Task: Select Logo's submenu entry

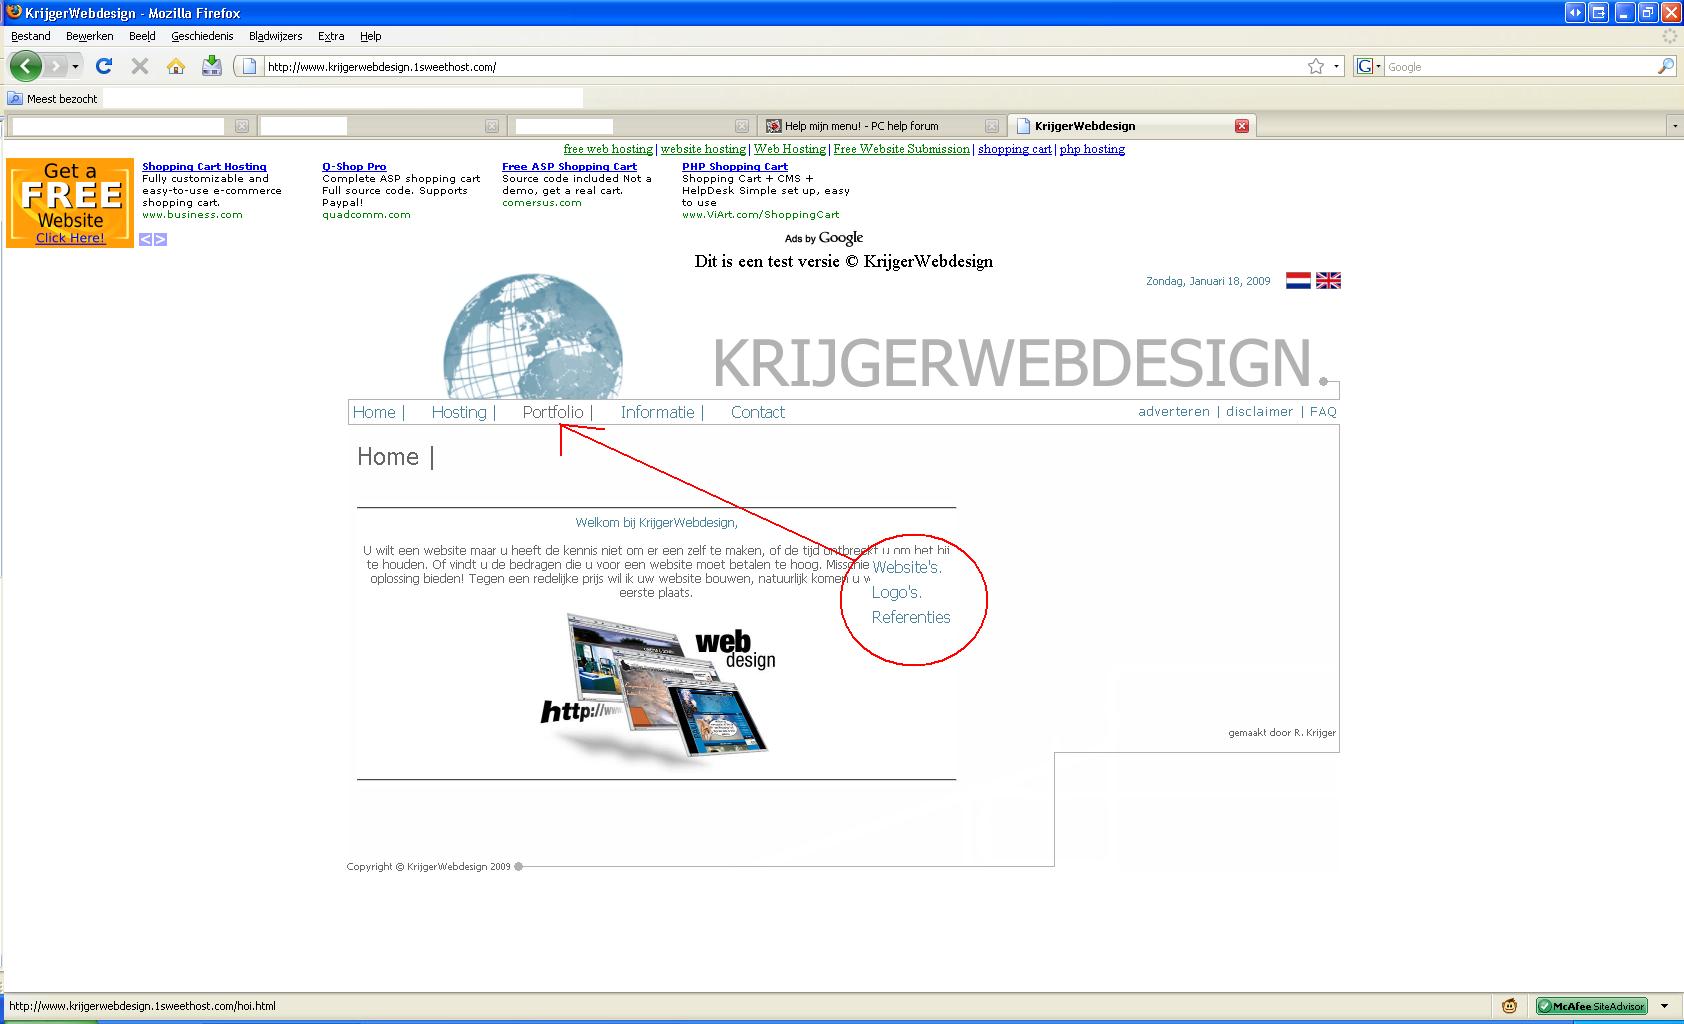Action: [897, 592]
